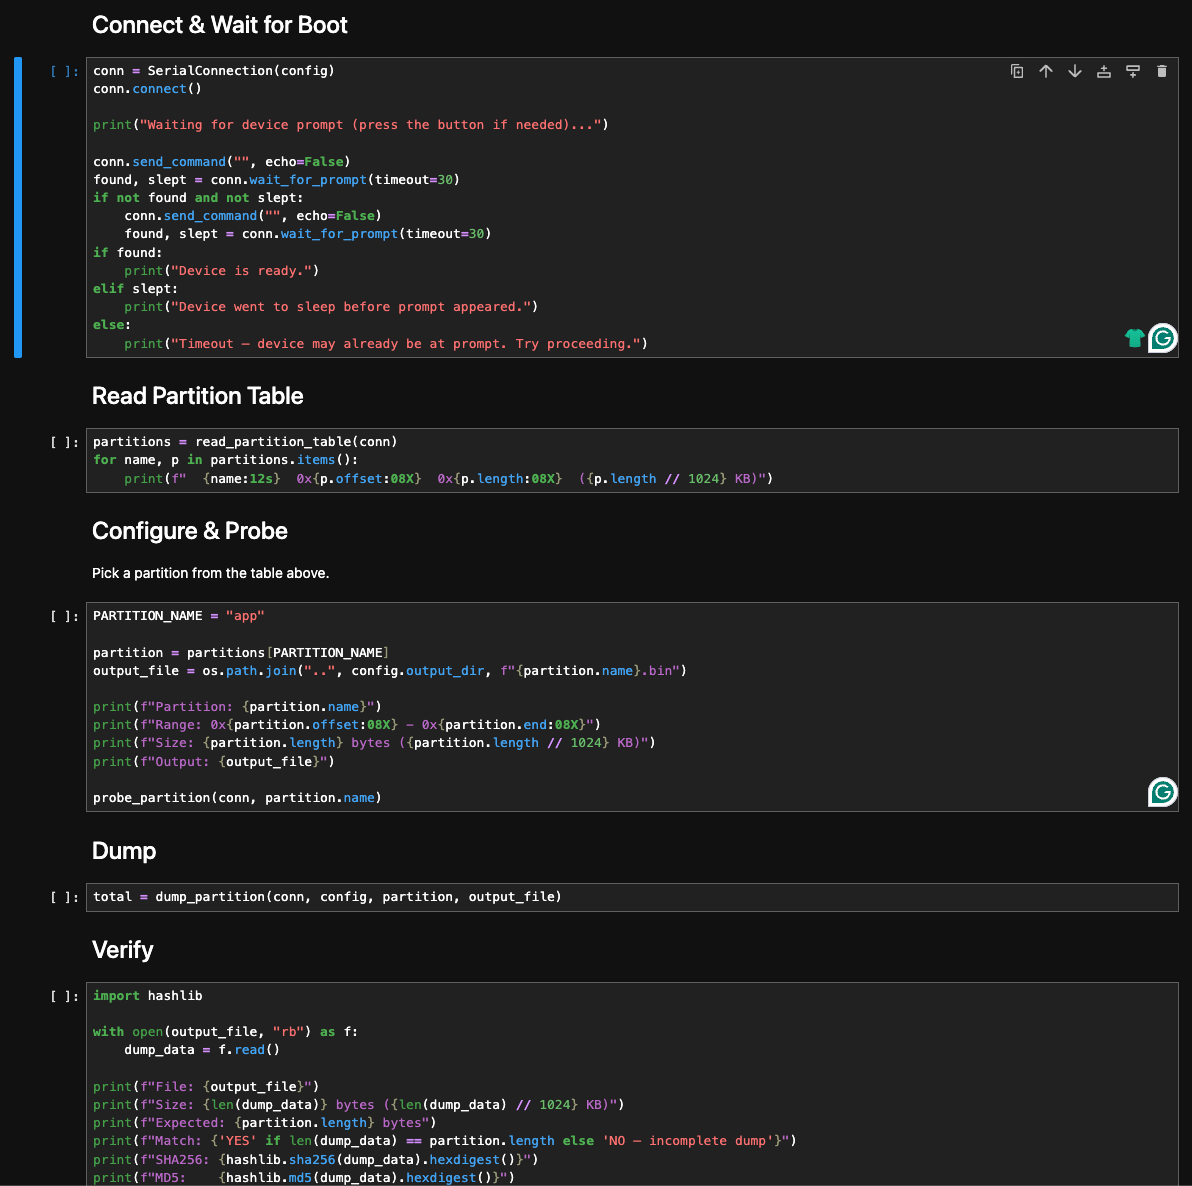This screenshot has height=1186, width=1192.
Task: Click the conn.connect() line
Action: (147, 89)
